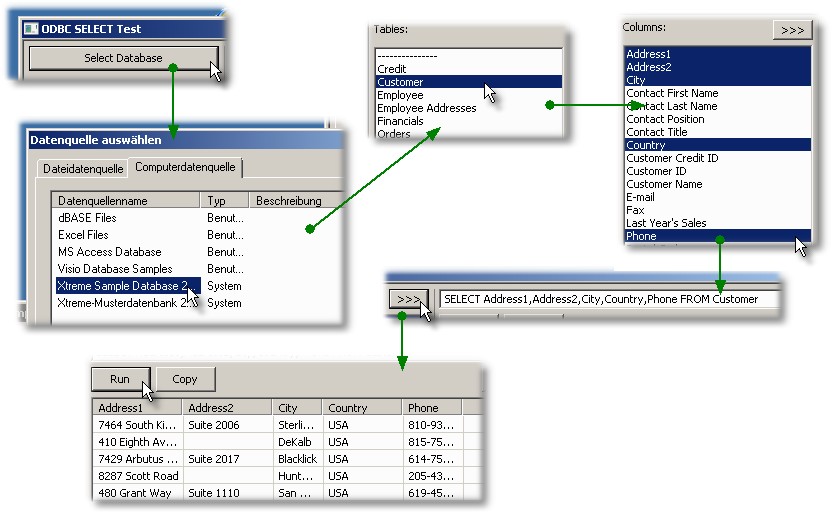Click the >>> button beside Columns label
Image resolution: width=836 pixels, height=519 pixels.
coord(792,30)
